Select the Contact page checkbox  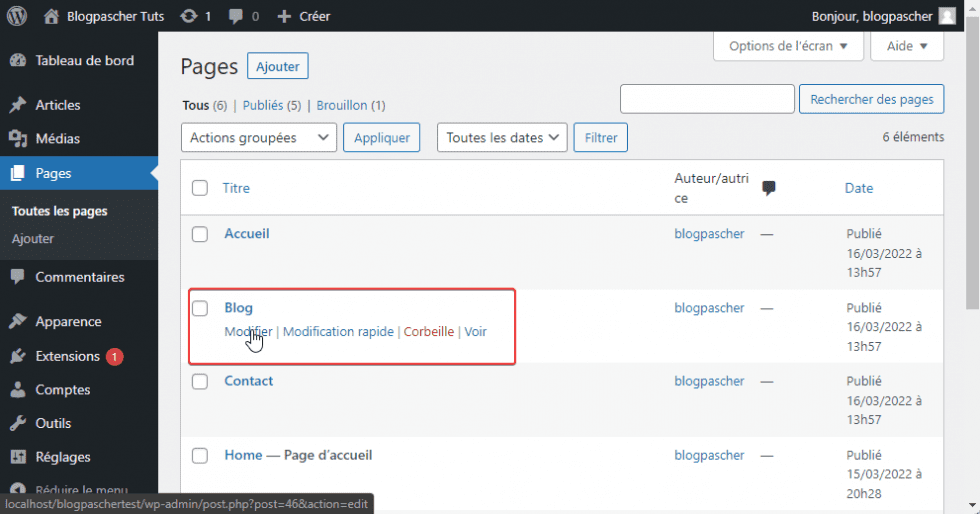tap(200, 381)
